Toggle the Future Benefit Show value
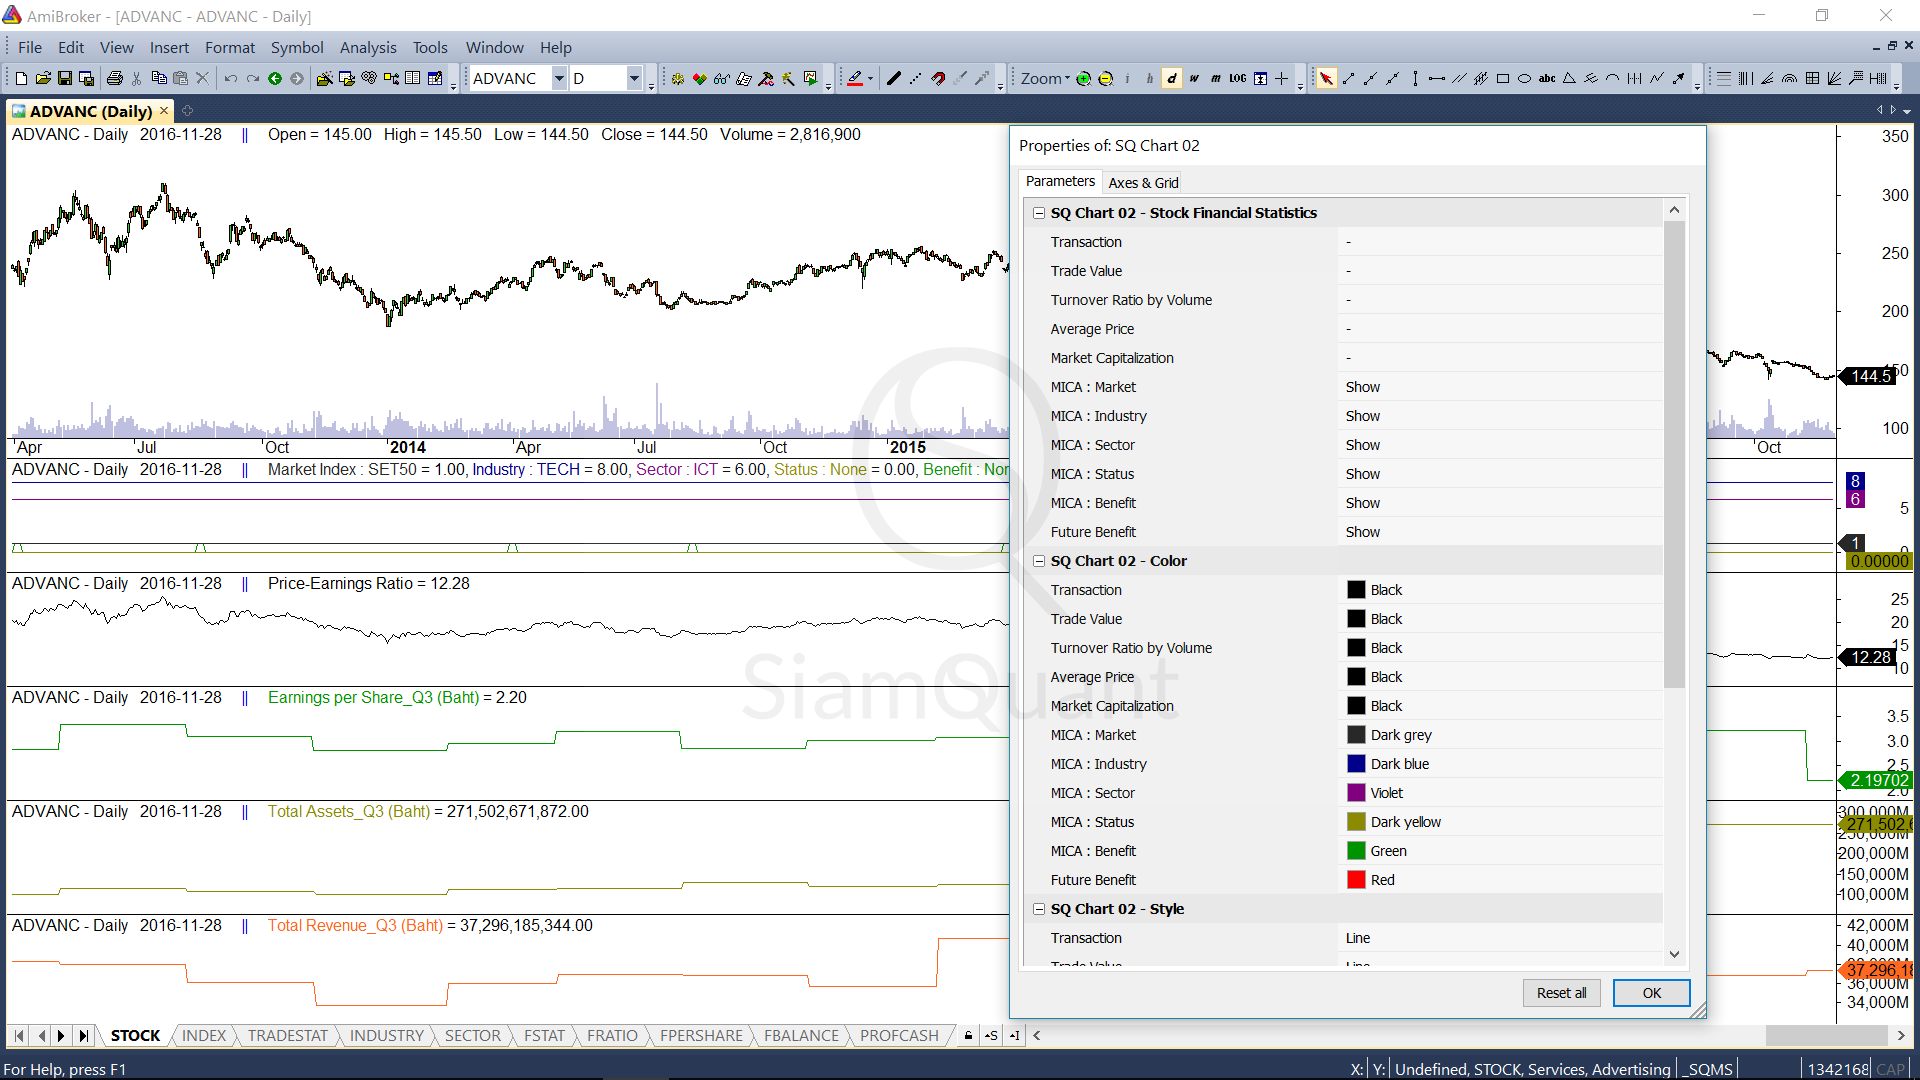This screenshot has width=1920, height=1080. pos(1362,532)
